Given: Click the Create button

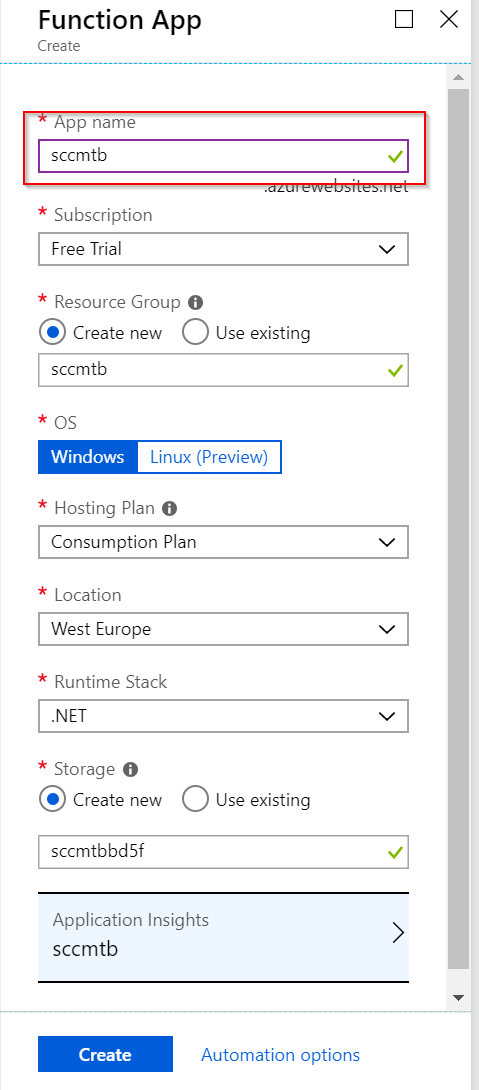Looking at the screenshot, I should tap(105, 1055).
